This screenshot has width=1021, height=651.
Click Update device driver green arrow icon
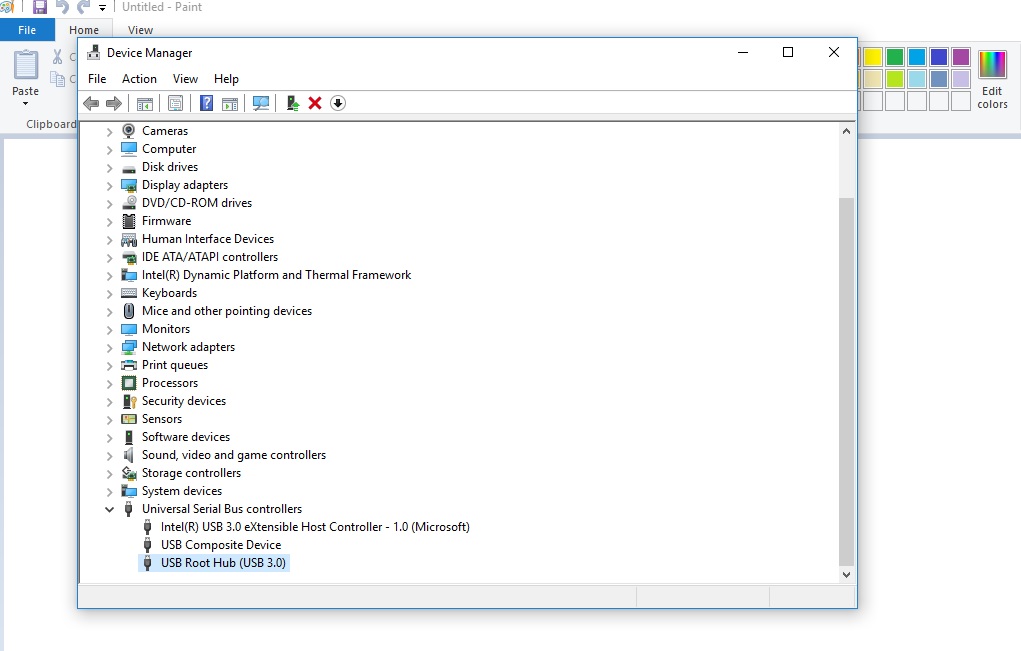292,103
